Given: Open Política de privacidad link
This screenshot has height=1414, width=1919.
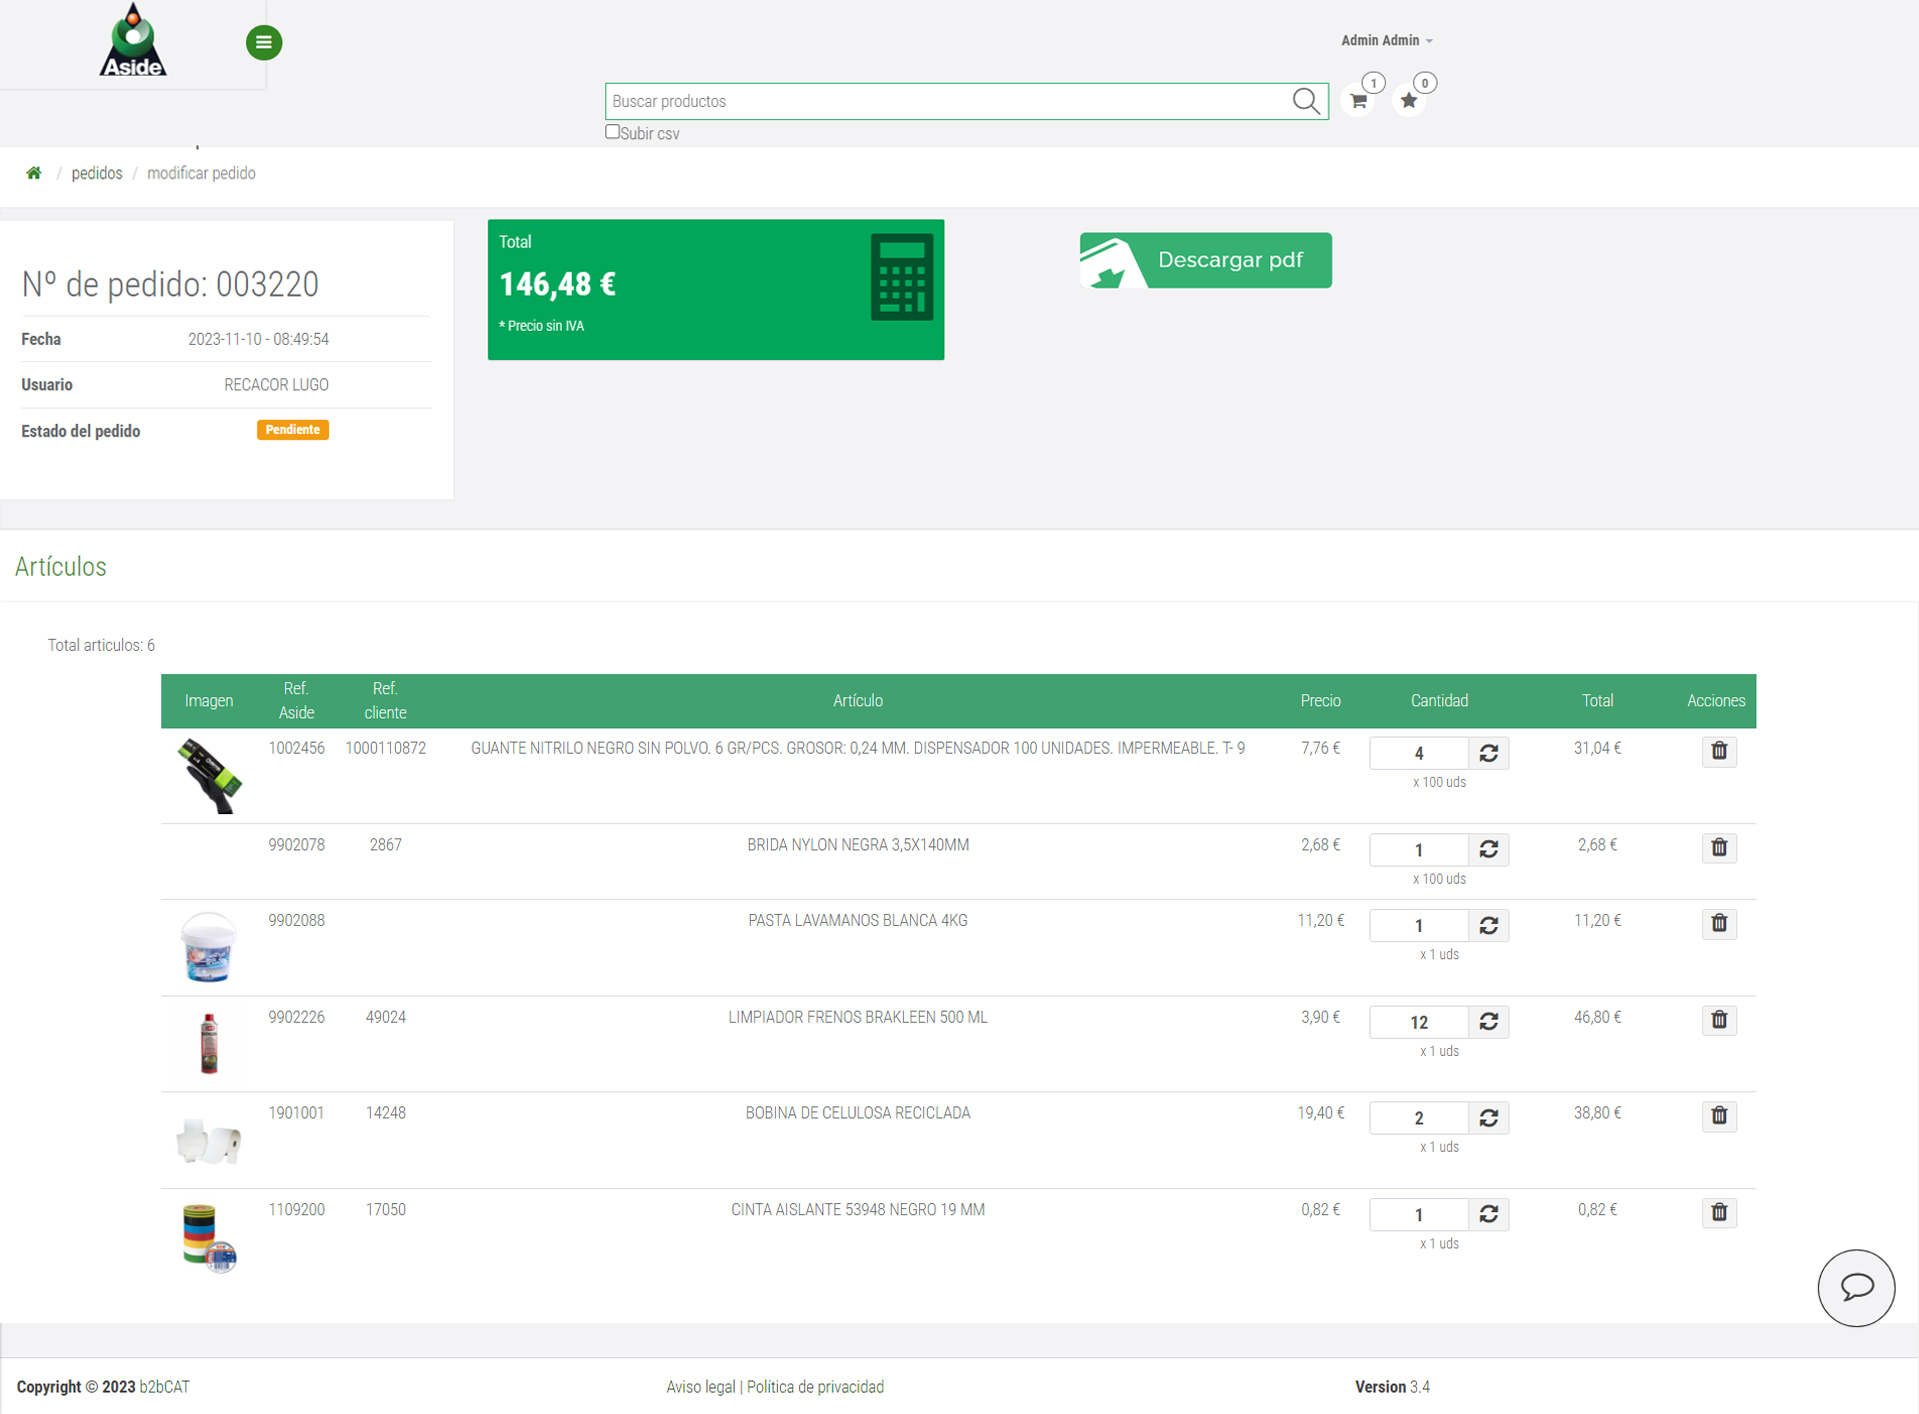Looking at the screenshot, I should coord(815,1387).
